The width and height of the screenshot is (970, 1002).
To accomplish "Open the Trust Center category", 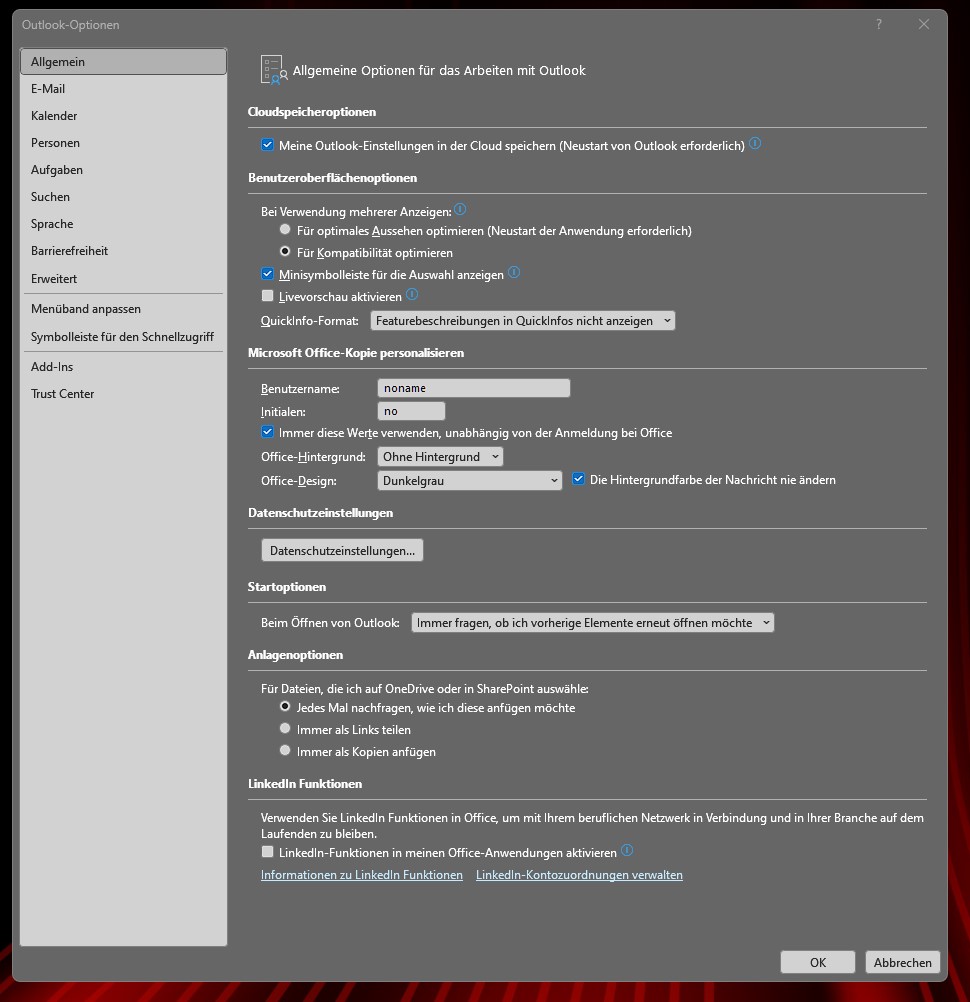I will [x=123, y=394].
